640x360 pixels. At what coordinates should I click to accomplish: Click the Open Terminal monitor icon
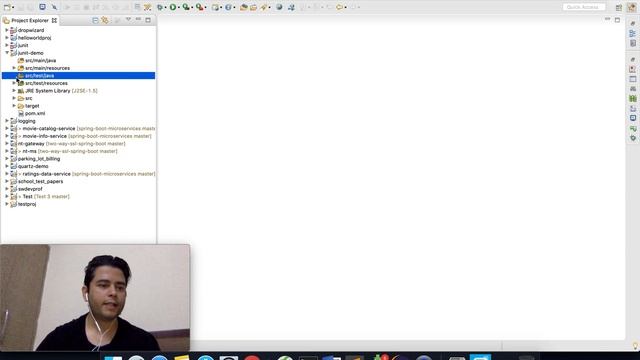tap(42, 7)
